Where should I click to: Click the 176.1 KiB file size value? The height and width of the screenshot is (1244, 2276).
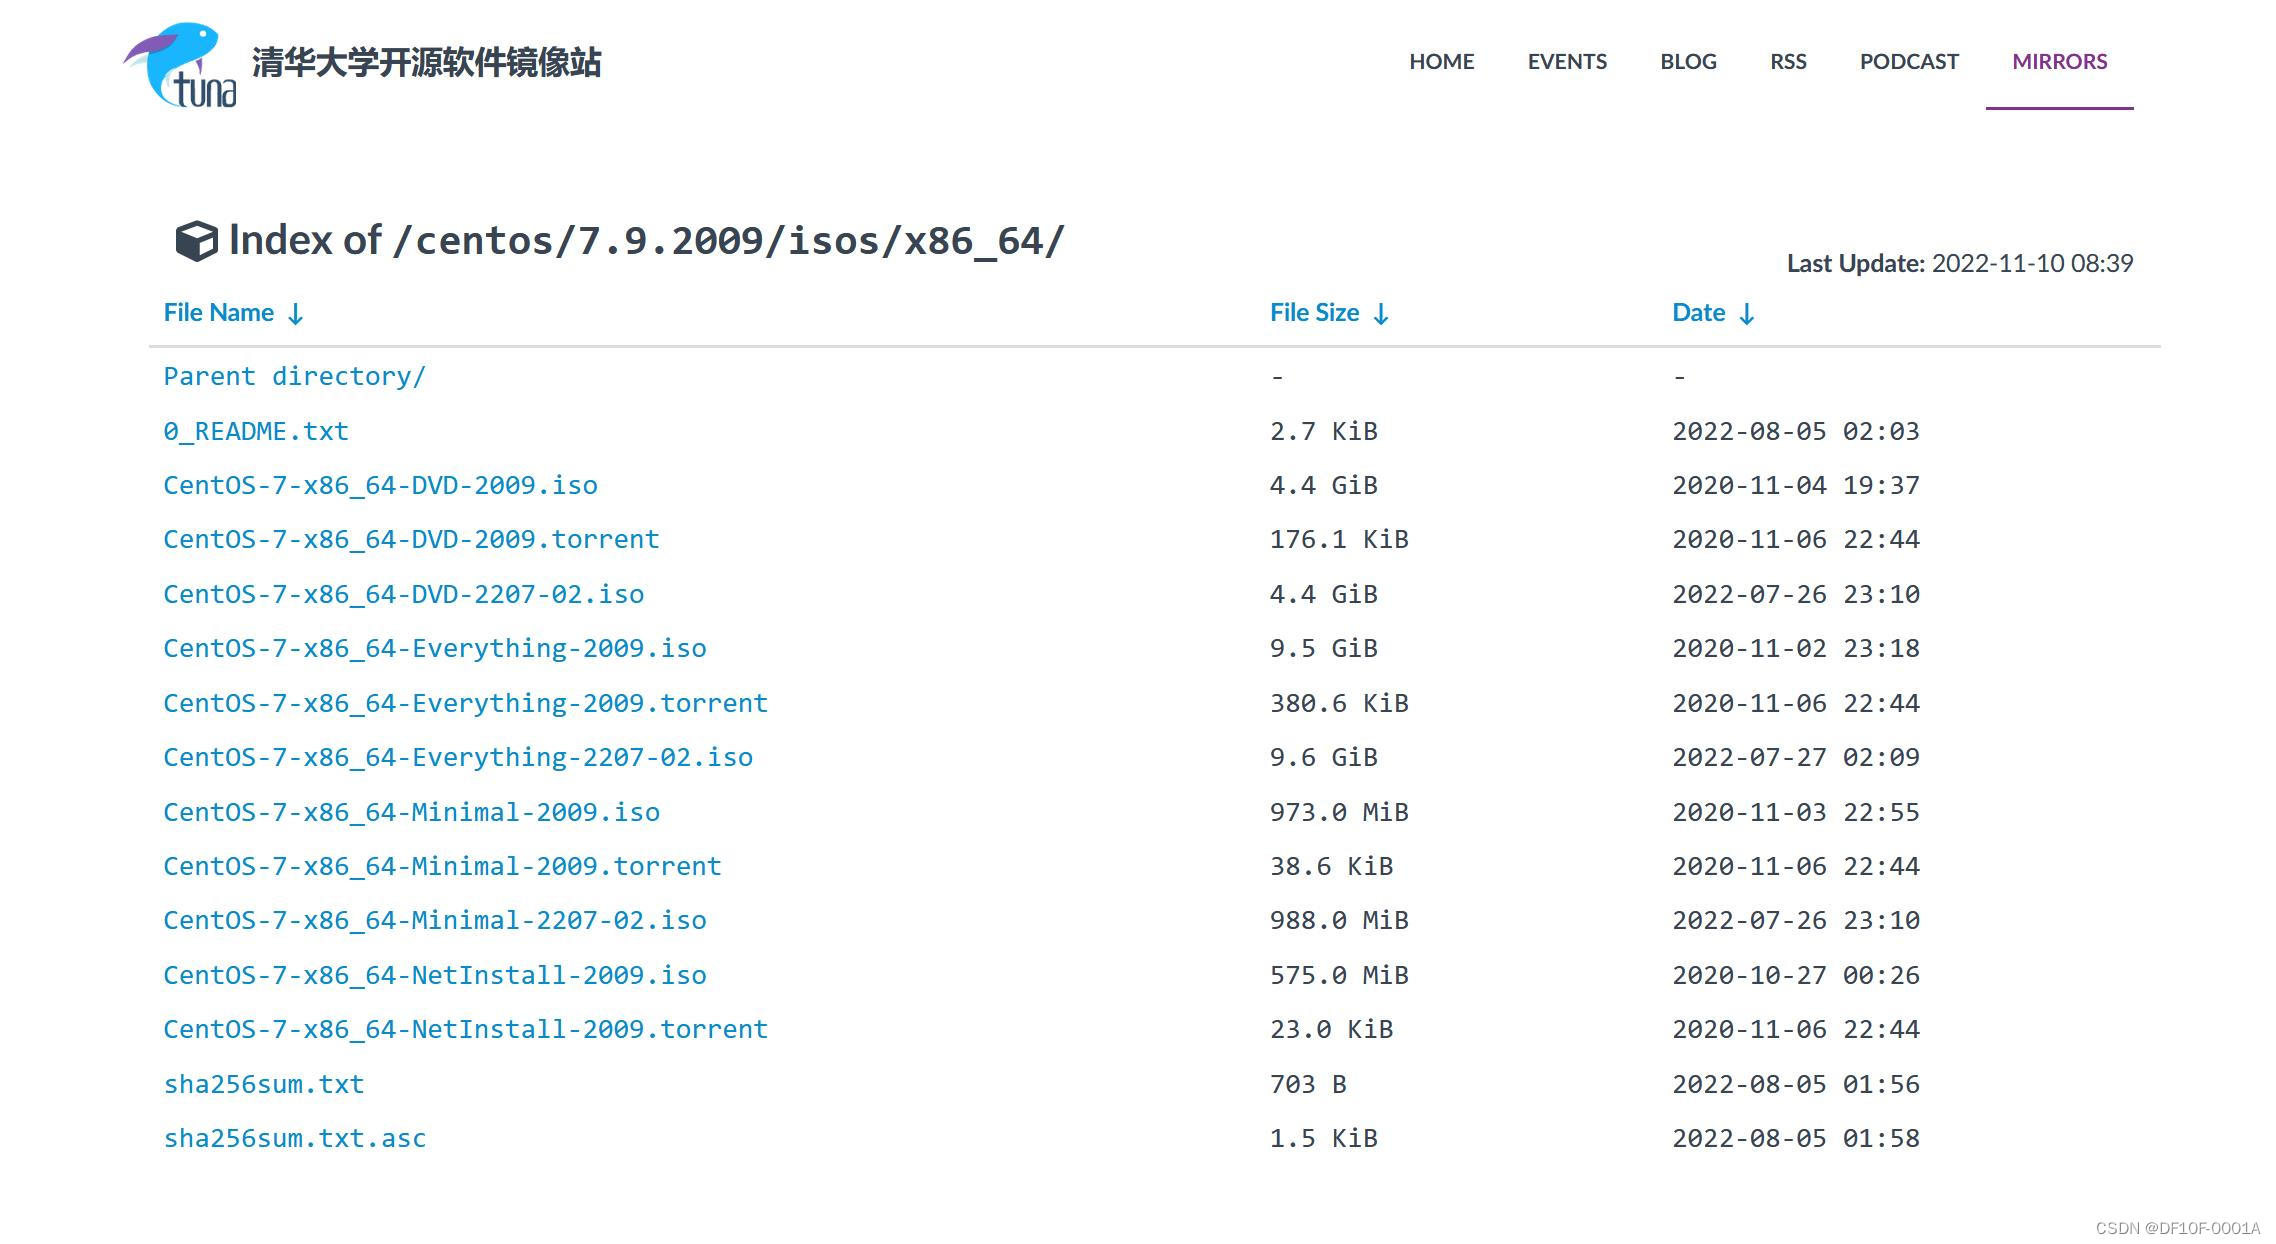(1339, 539)
